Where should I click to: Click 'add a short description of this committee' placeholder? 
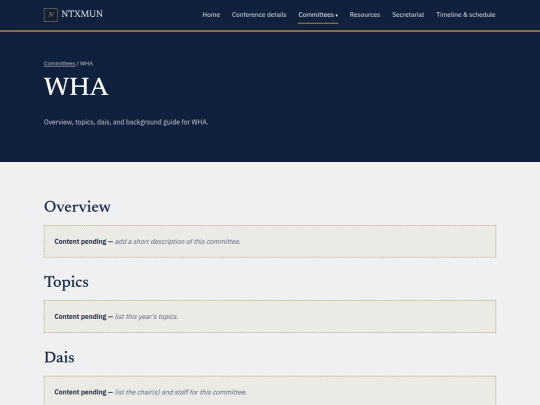(177, 242)
